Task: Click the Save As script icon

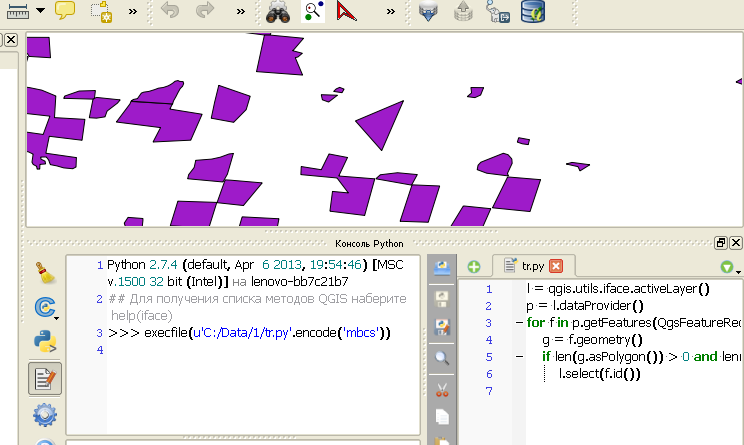Action: coord(442,327)
